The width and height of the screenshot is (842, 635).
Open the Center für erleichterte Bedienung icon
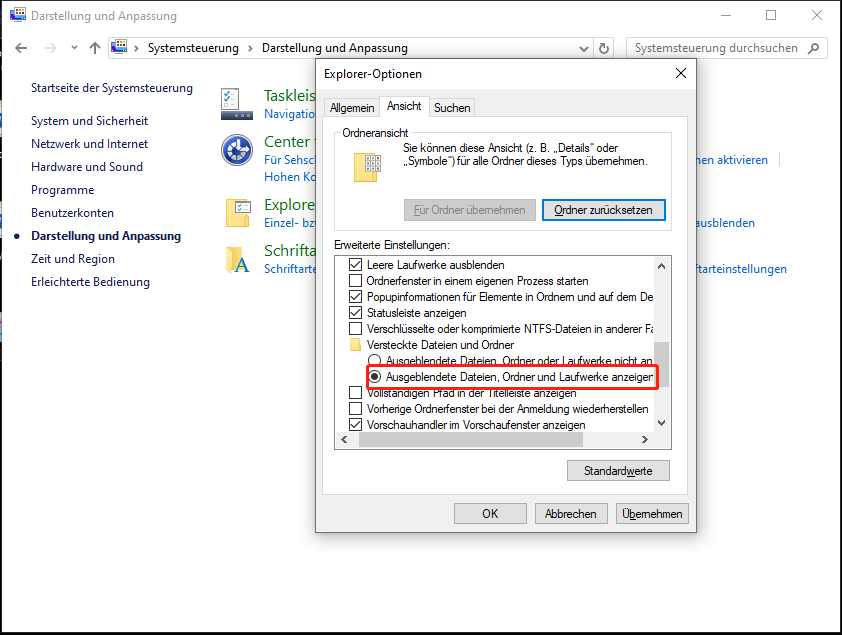coord(237,150)
